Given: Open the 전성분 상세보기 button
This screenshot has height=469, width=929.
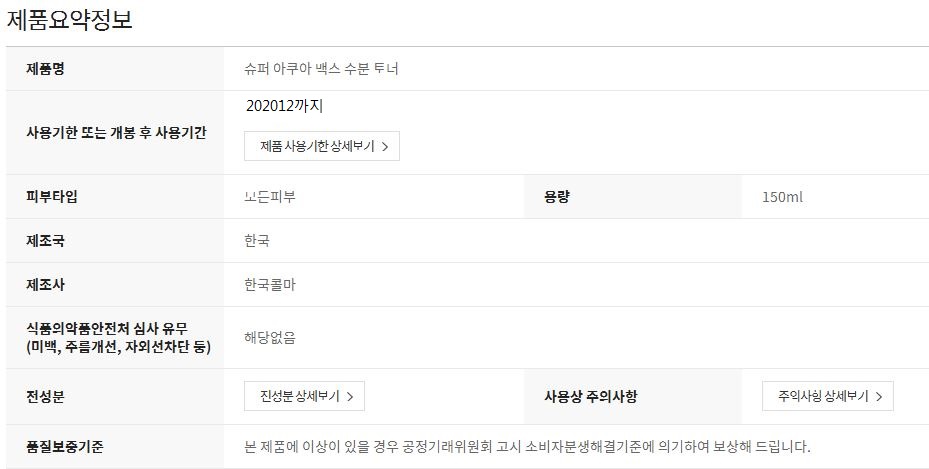Looking at the screenshot, I should point(305,396).
